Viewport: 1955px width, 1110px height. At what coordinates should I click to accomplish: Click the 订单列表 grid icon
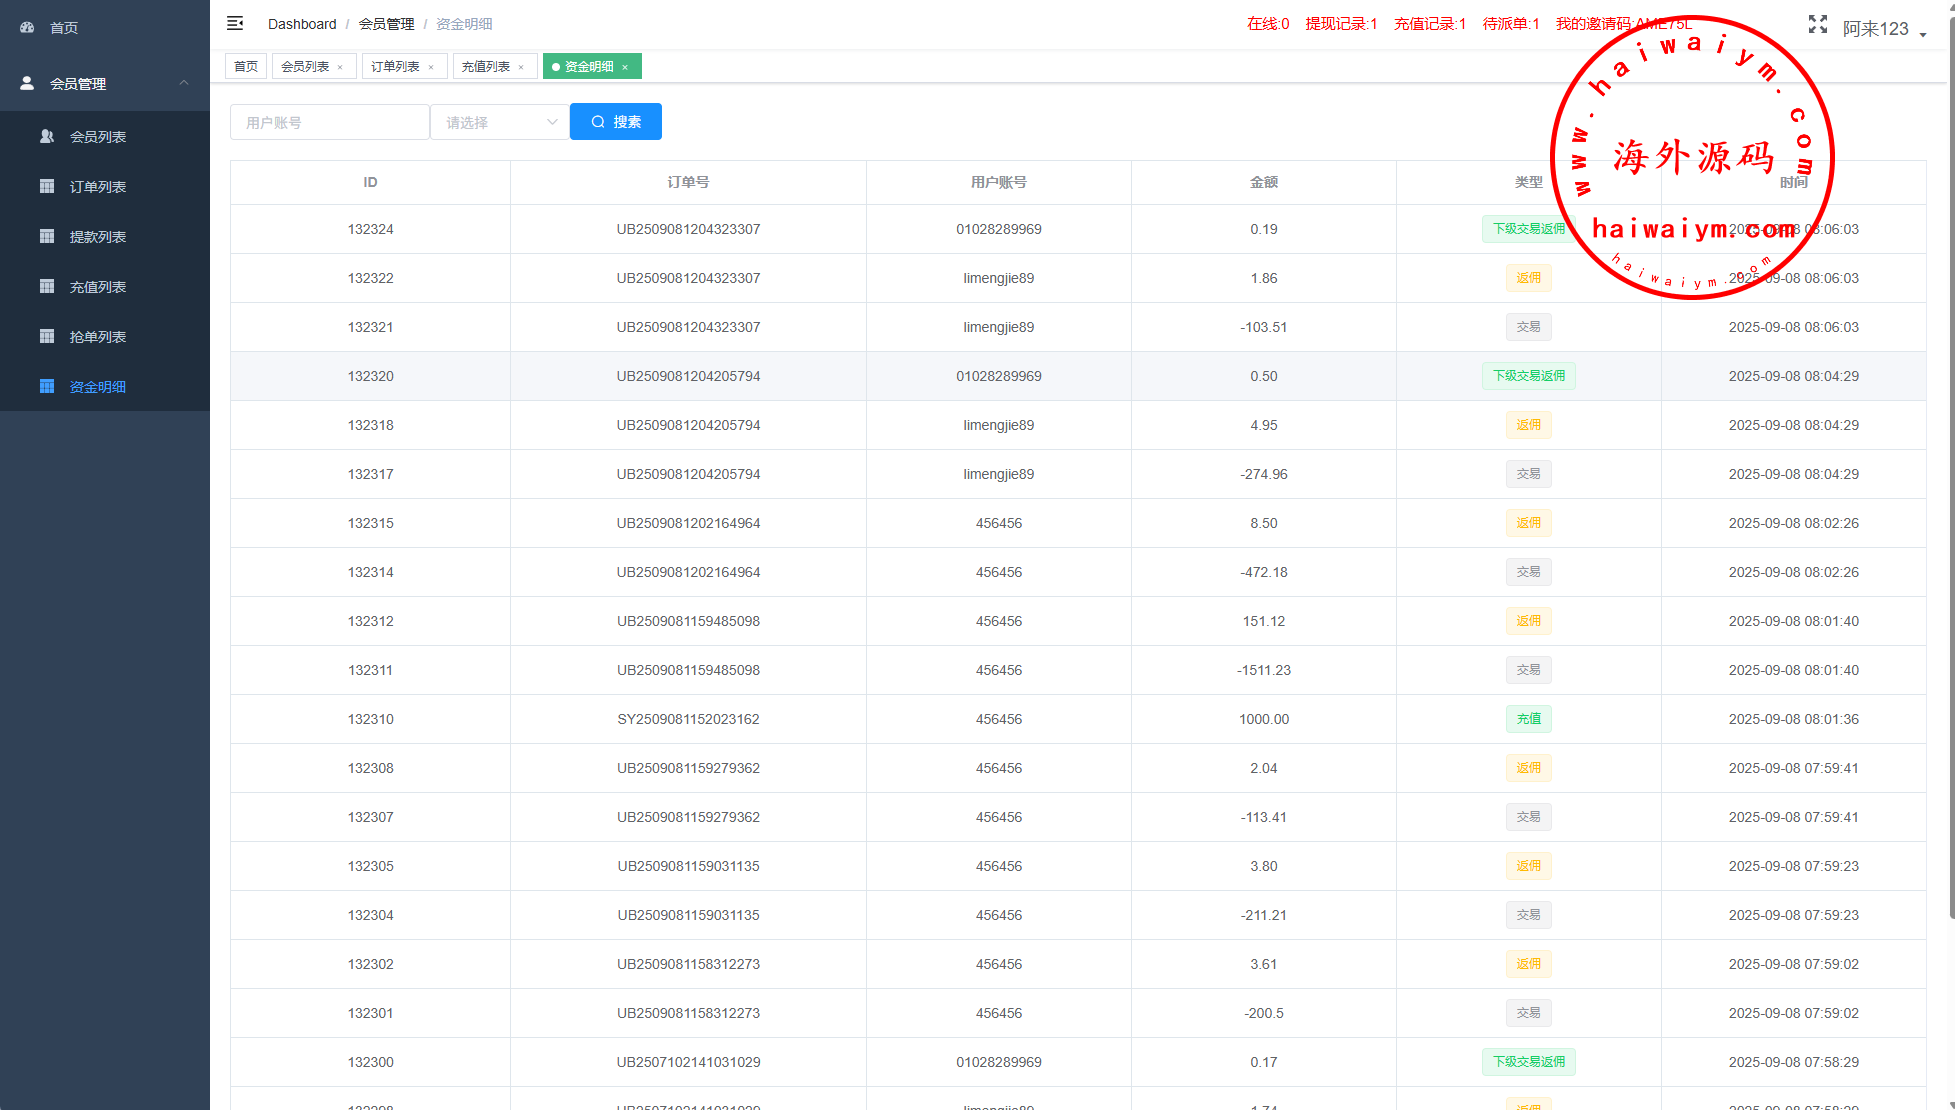coord(46,186)
